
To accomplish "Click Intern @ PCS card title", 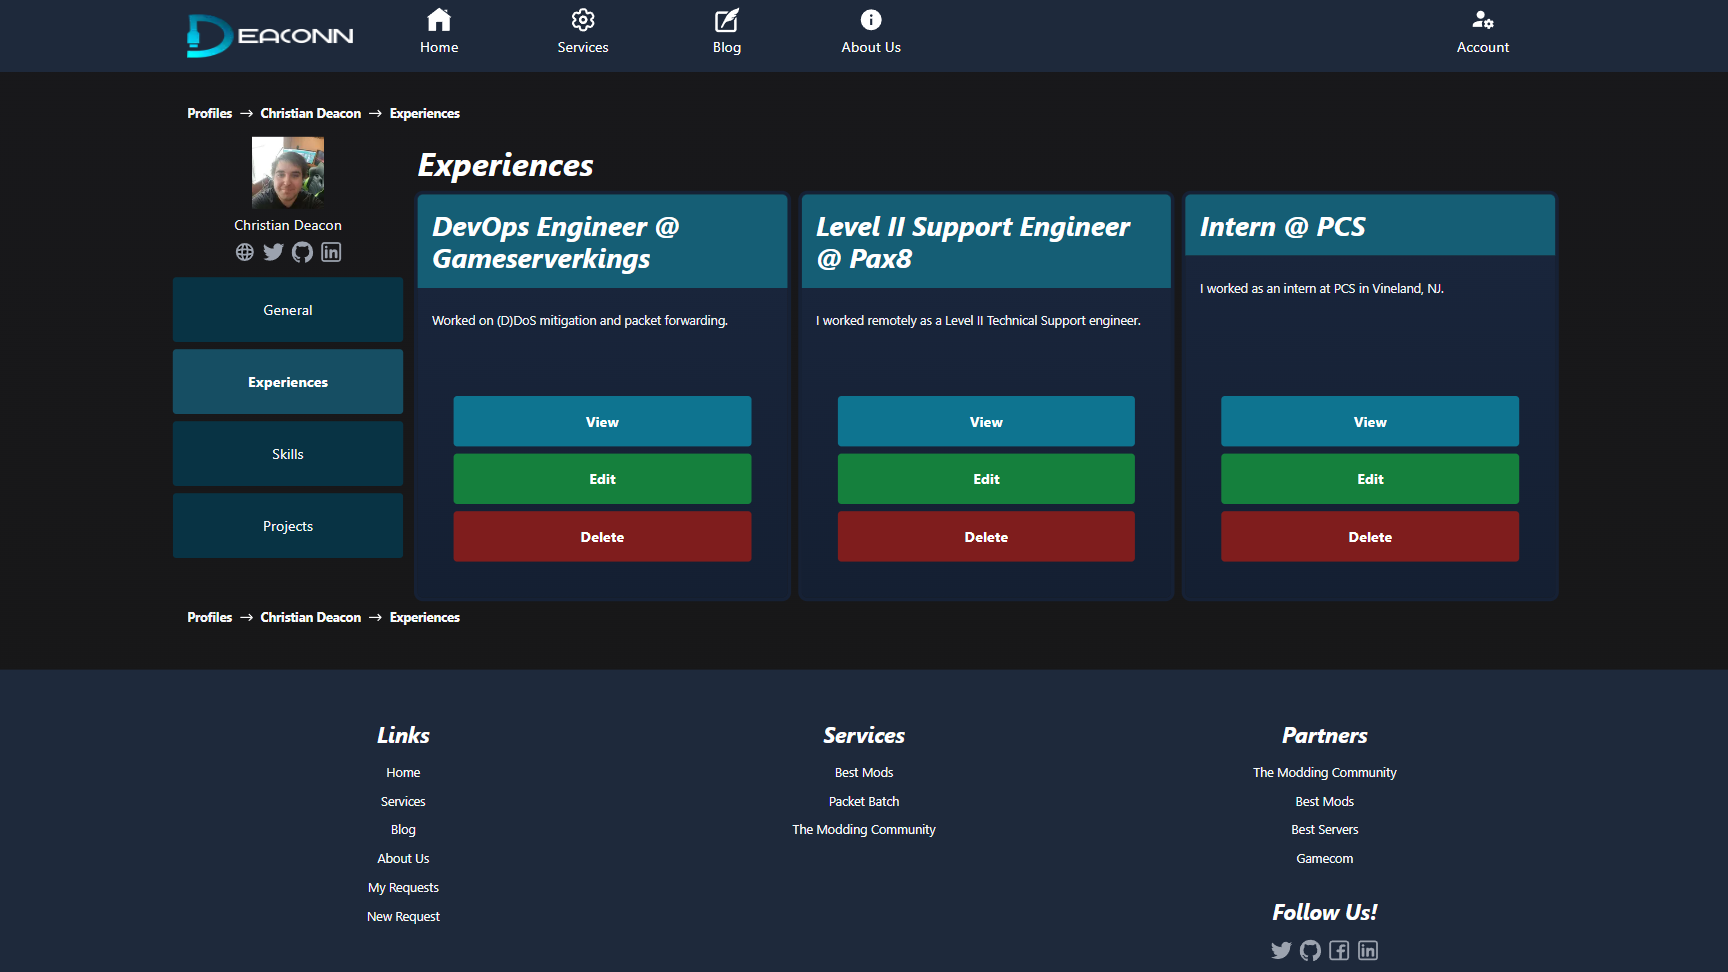I will click(1283, 227).
